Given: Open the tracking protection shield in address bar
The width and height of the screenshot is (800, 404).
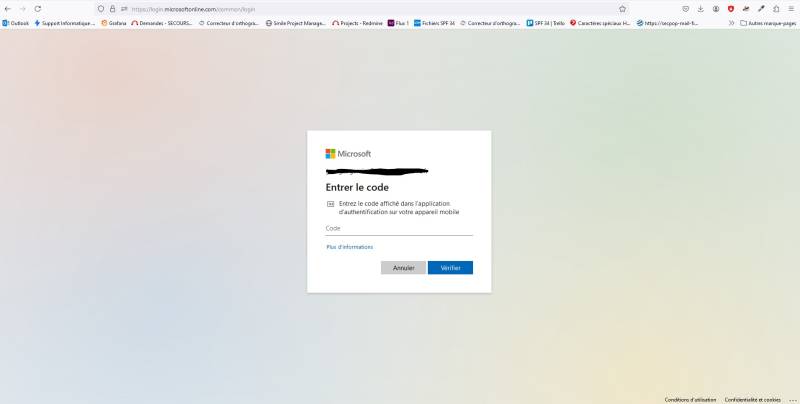Looking at the screenshot, I should 101,9.
